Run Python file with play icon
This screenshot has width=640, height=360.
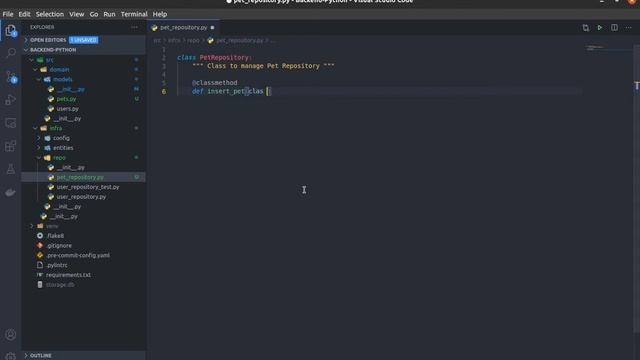pos(600,27)
